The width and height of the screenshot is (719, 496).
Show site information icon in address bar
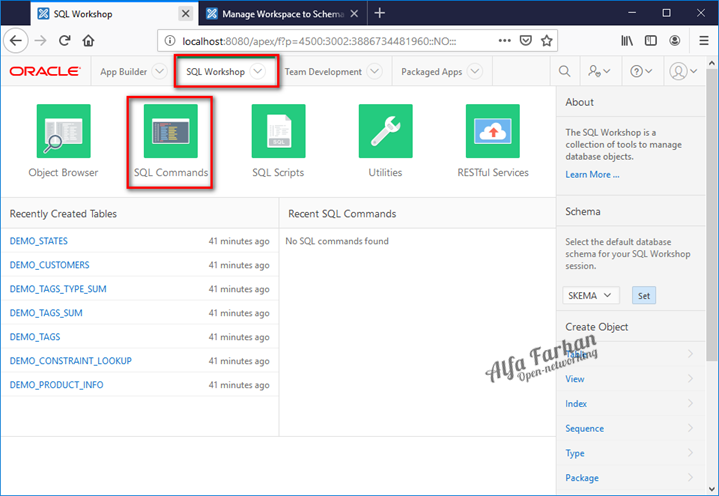coord(170,41)
